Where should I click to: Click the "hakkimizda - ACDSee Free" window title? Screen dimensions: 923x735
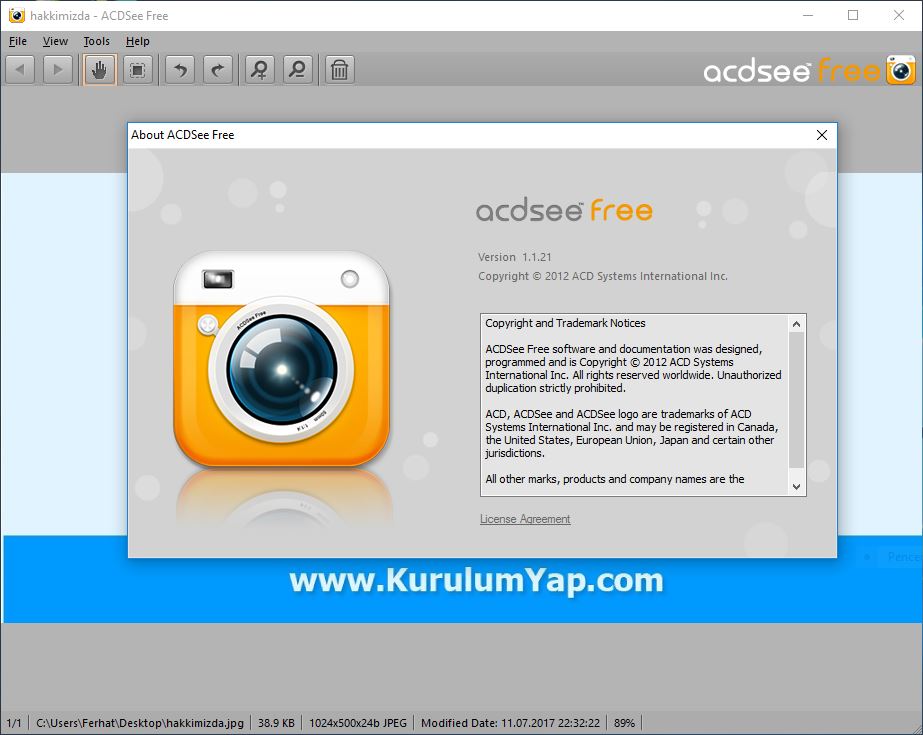point(99,16)
